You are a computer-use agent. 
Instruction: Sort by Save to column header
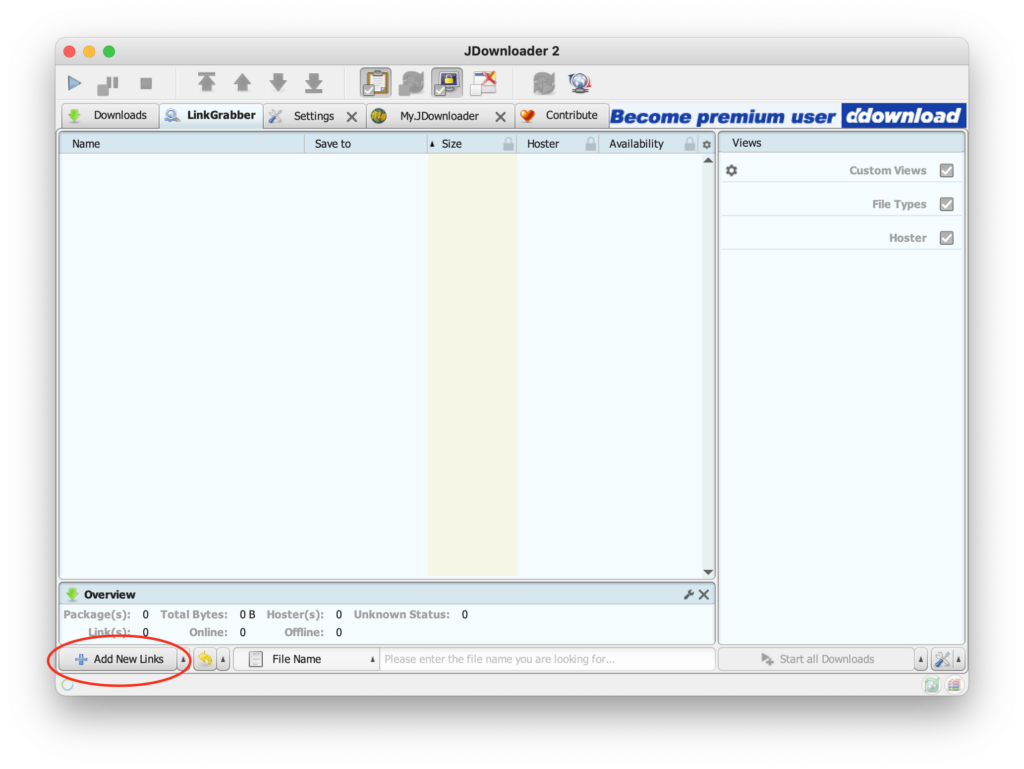point(366,144)
